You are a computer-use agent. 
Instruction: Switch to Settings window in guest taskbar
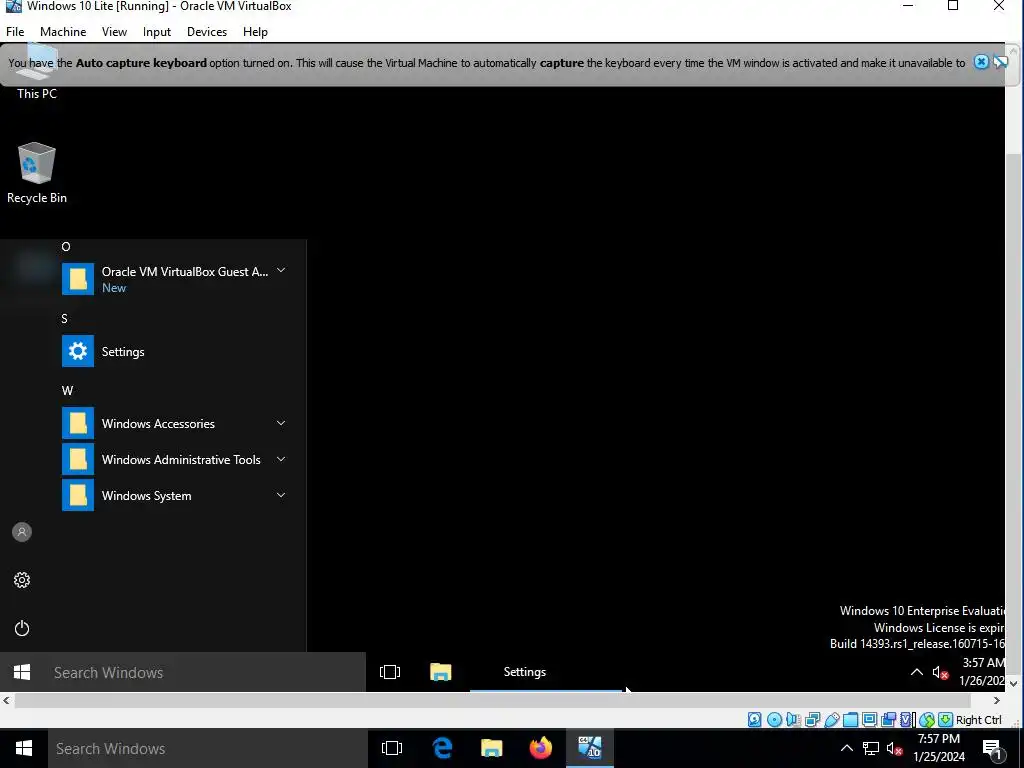click(x=546, y=672)
